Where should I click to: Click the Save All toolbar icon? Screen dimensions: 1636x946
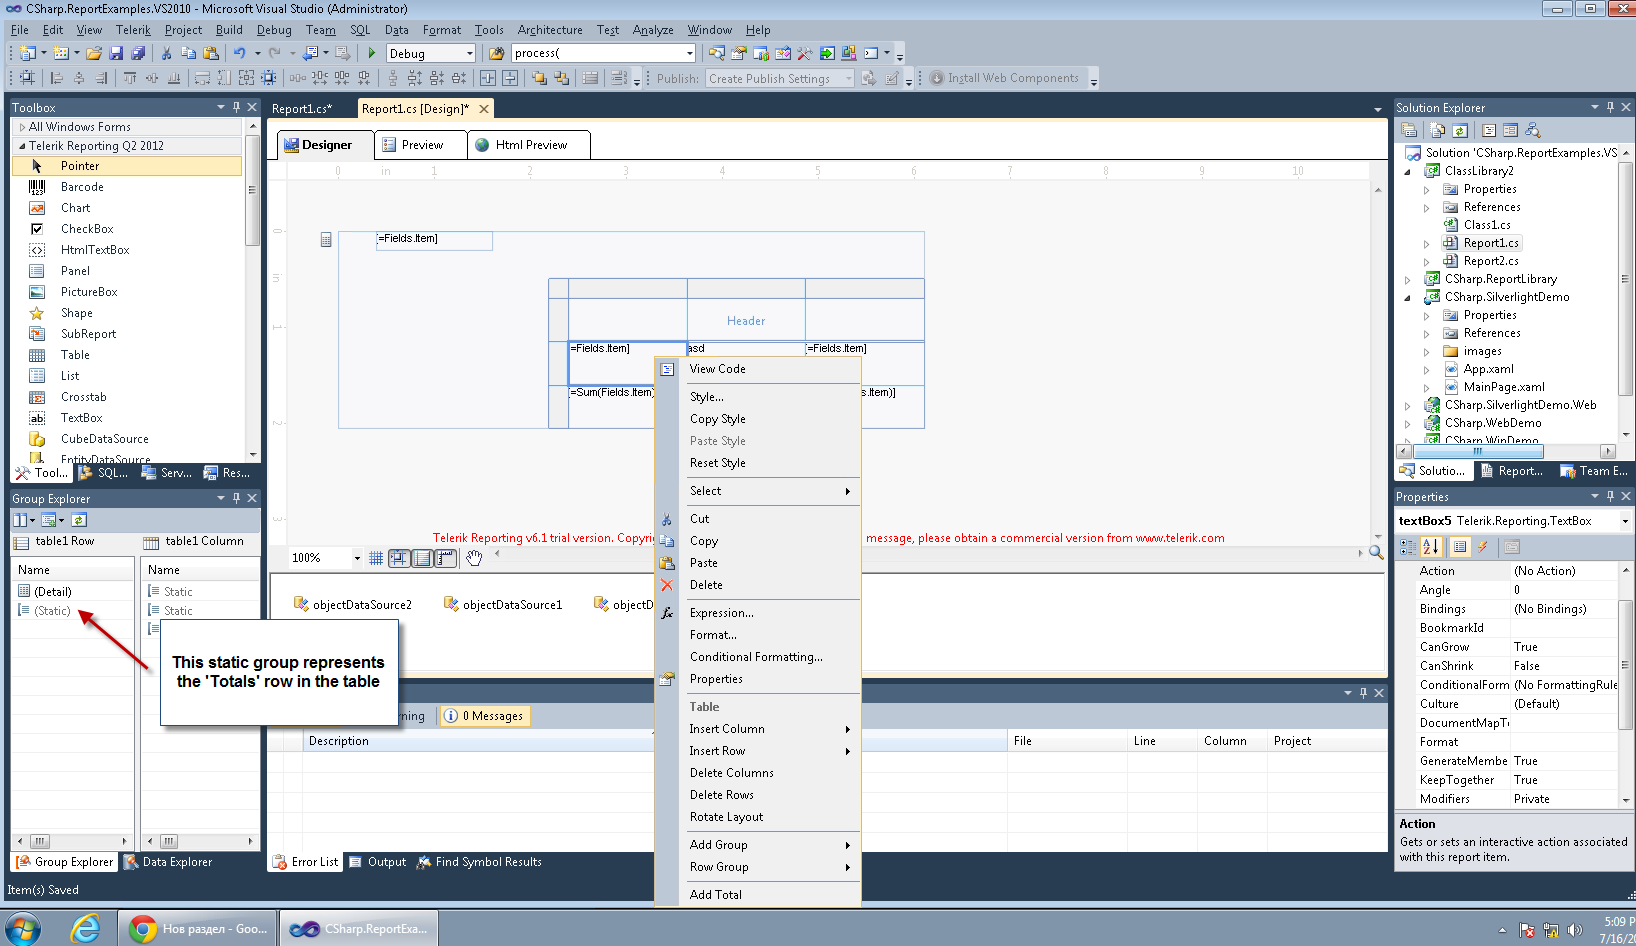(138, 53)
